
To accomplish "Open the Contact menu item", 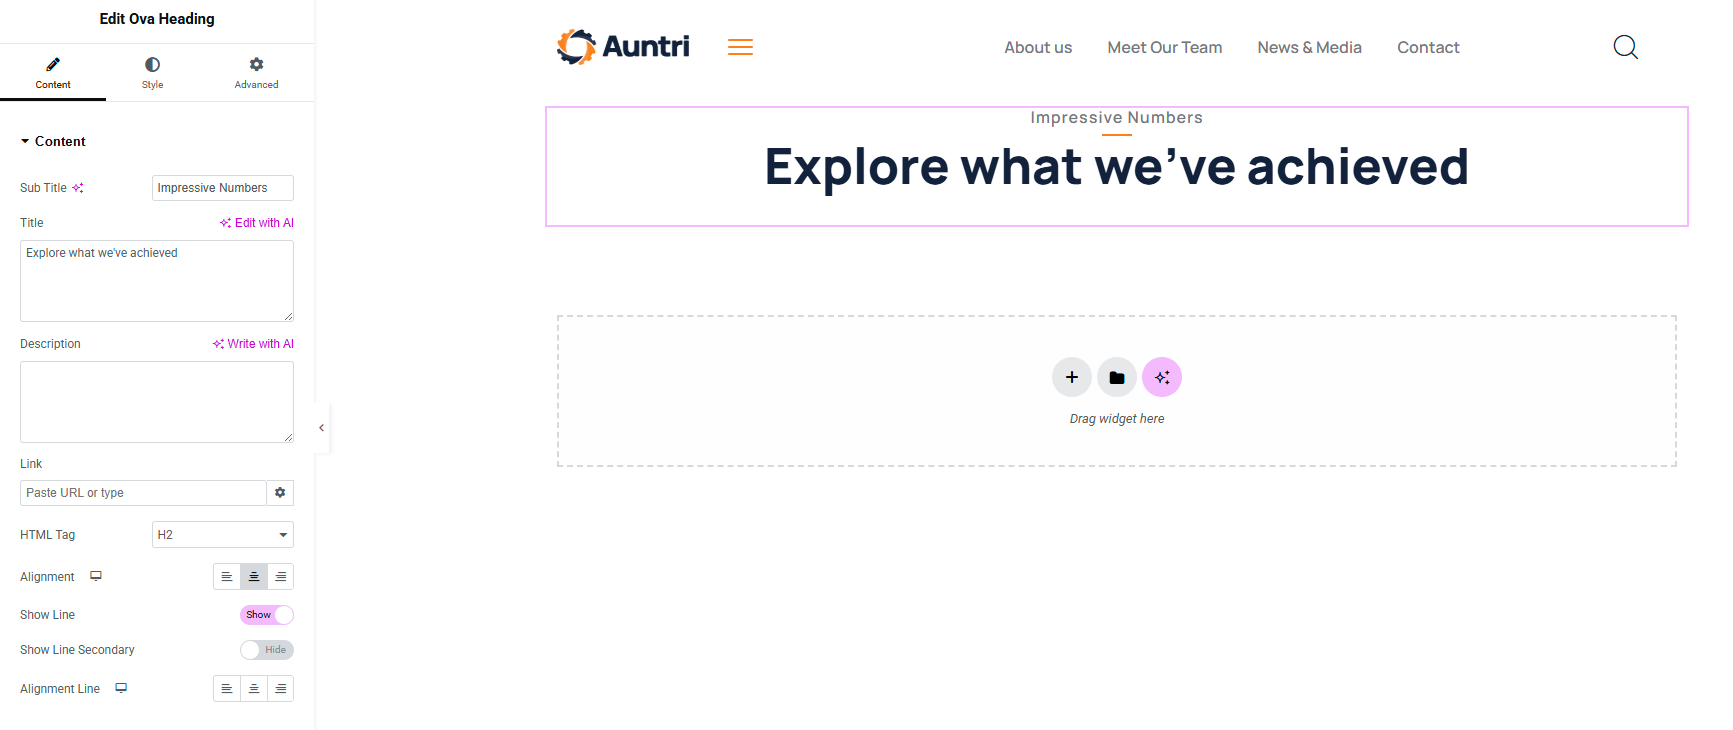I will tap(1428, 47).
